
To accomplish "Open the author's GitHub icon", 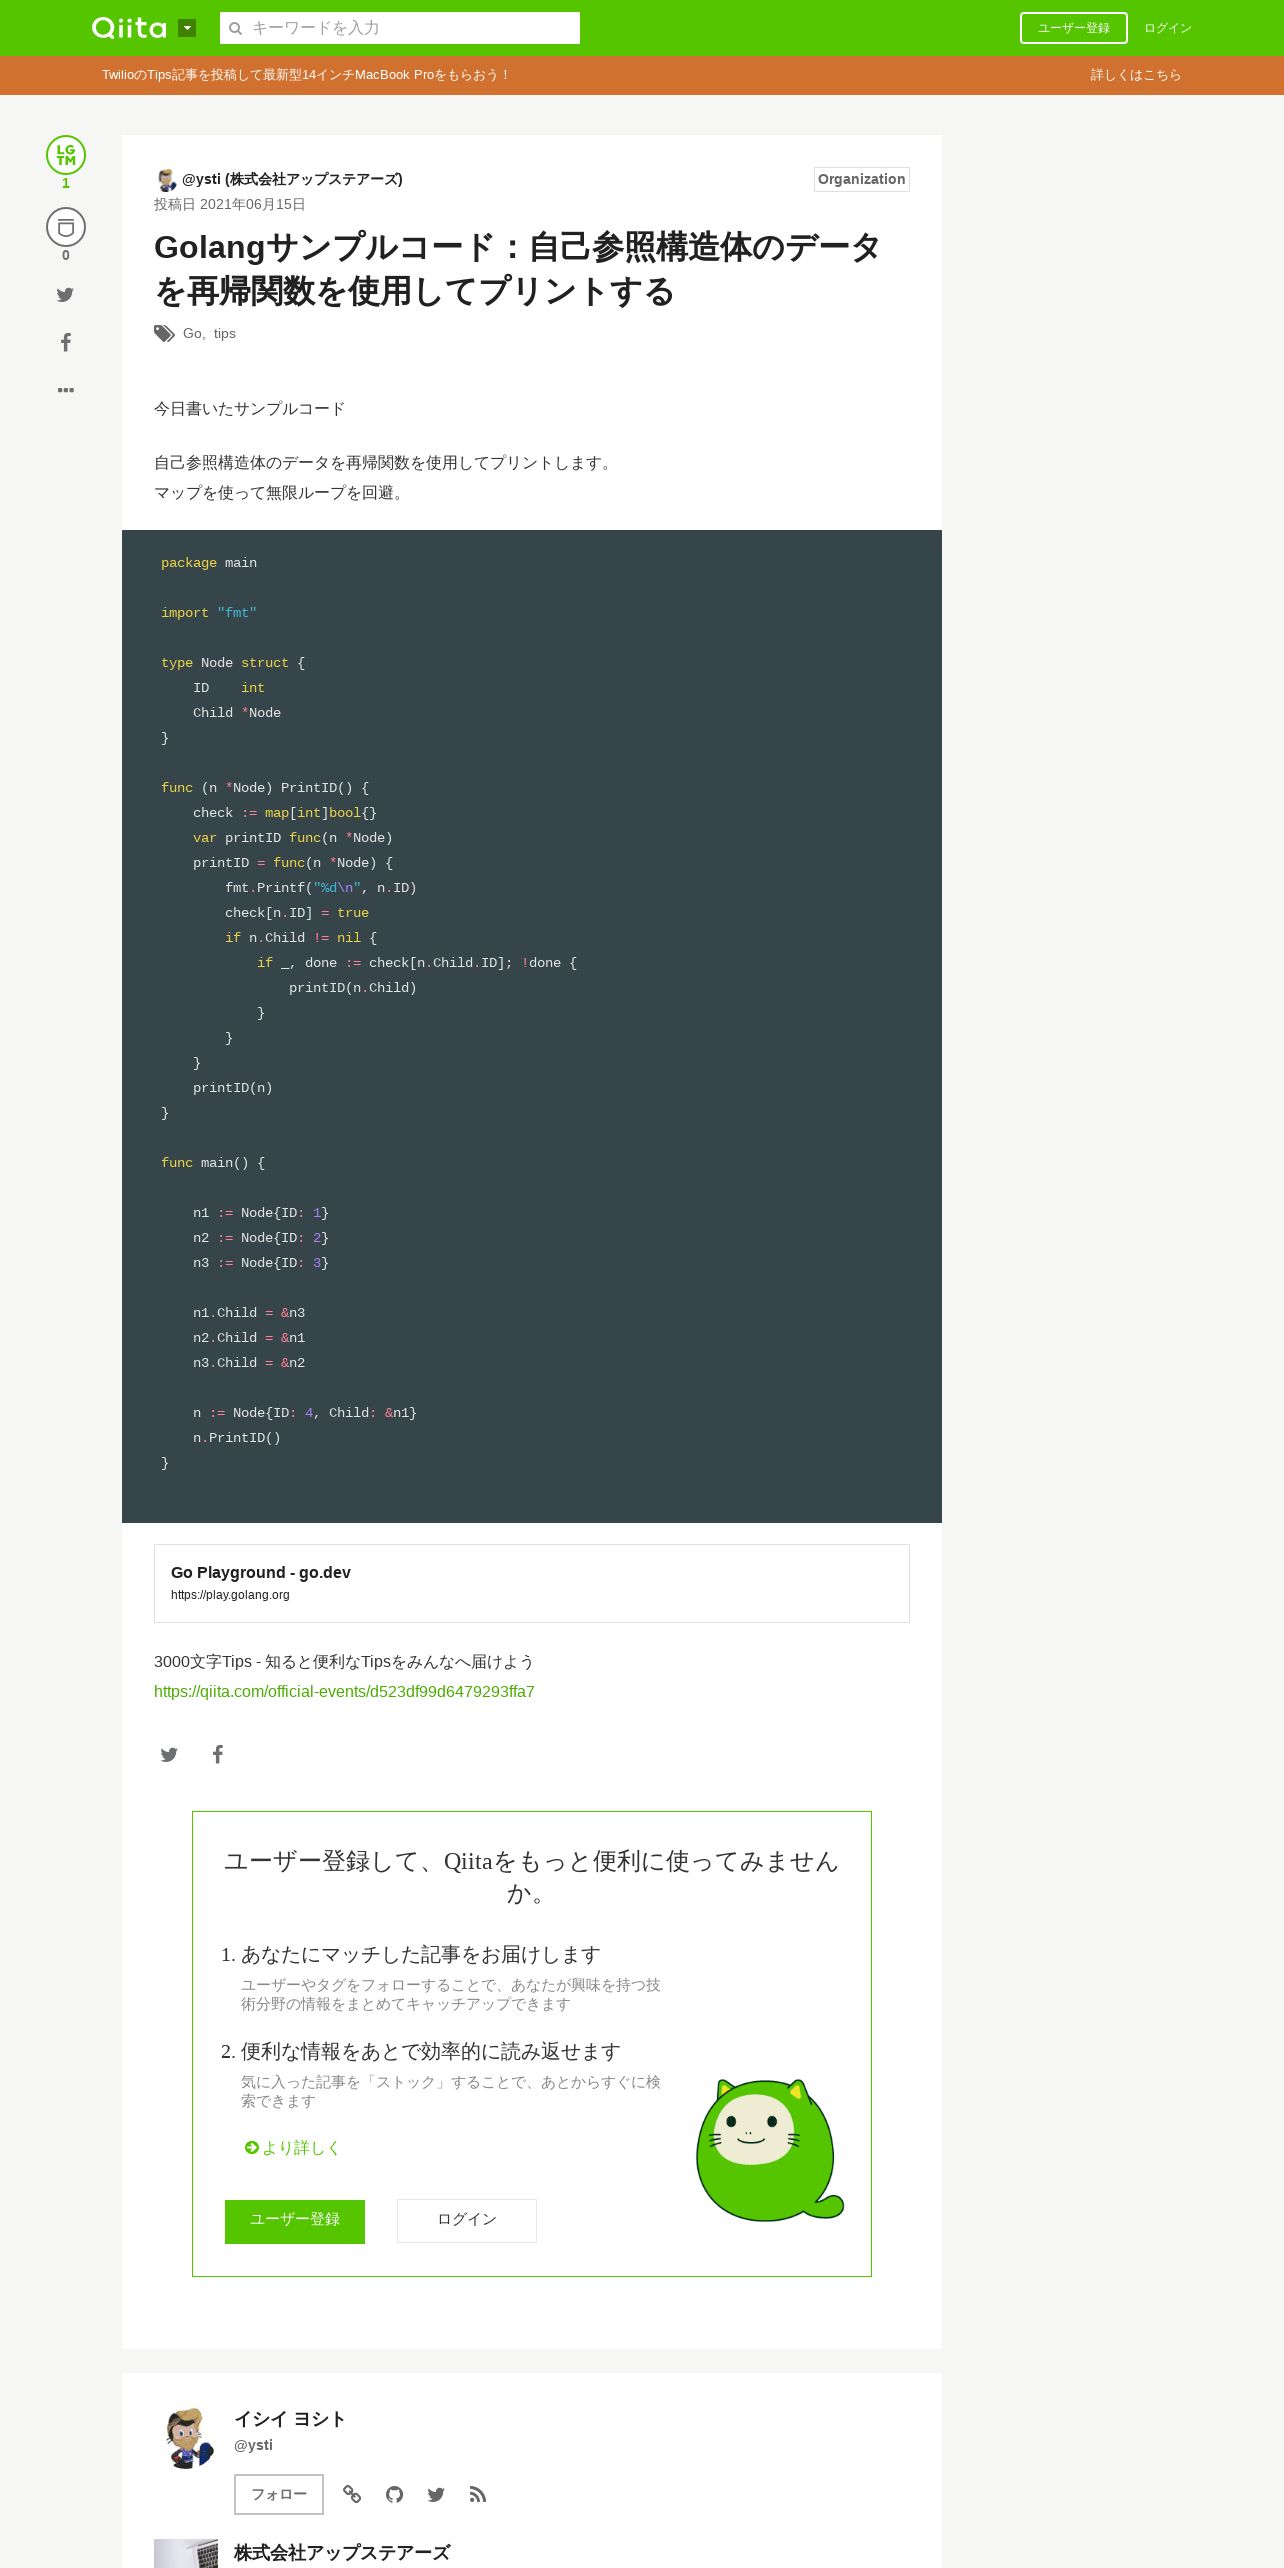I will point(394,2494).
